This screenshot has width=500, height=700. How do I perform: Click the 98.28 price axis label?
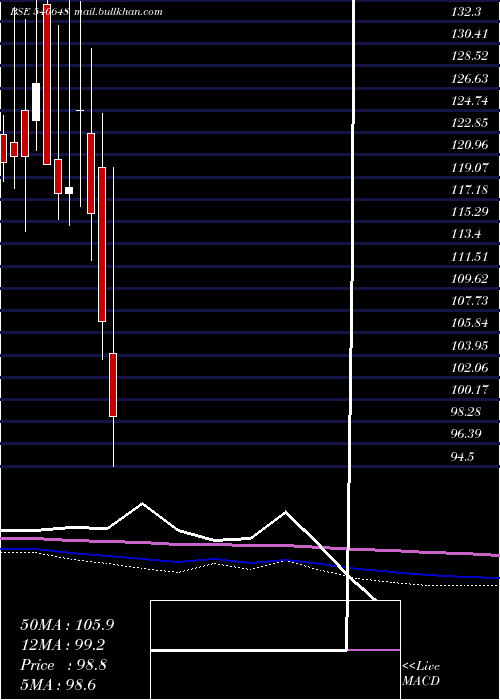click(467, 412)
